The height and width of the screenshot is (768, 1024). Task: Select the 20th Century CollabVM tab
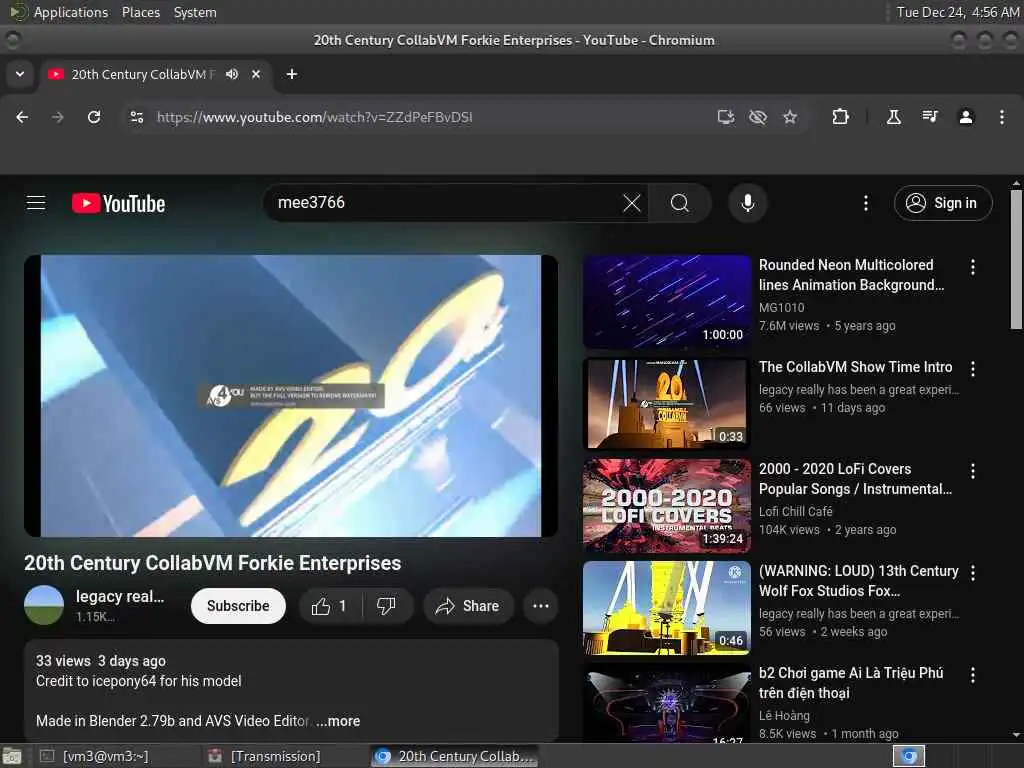click(142, 74)
